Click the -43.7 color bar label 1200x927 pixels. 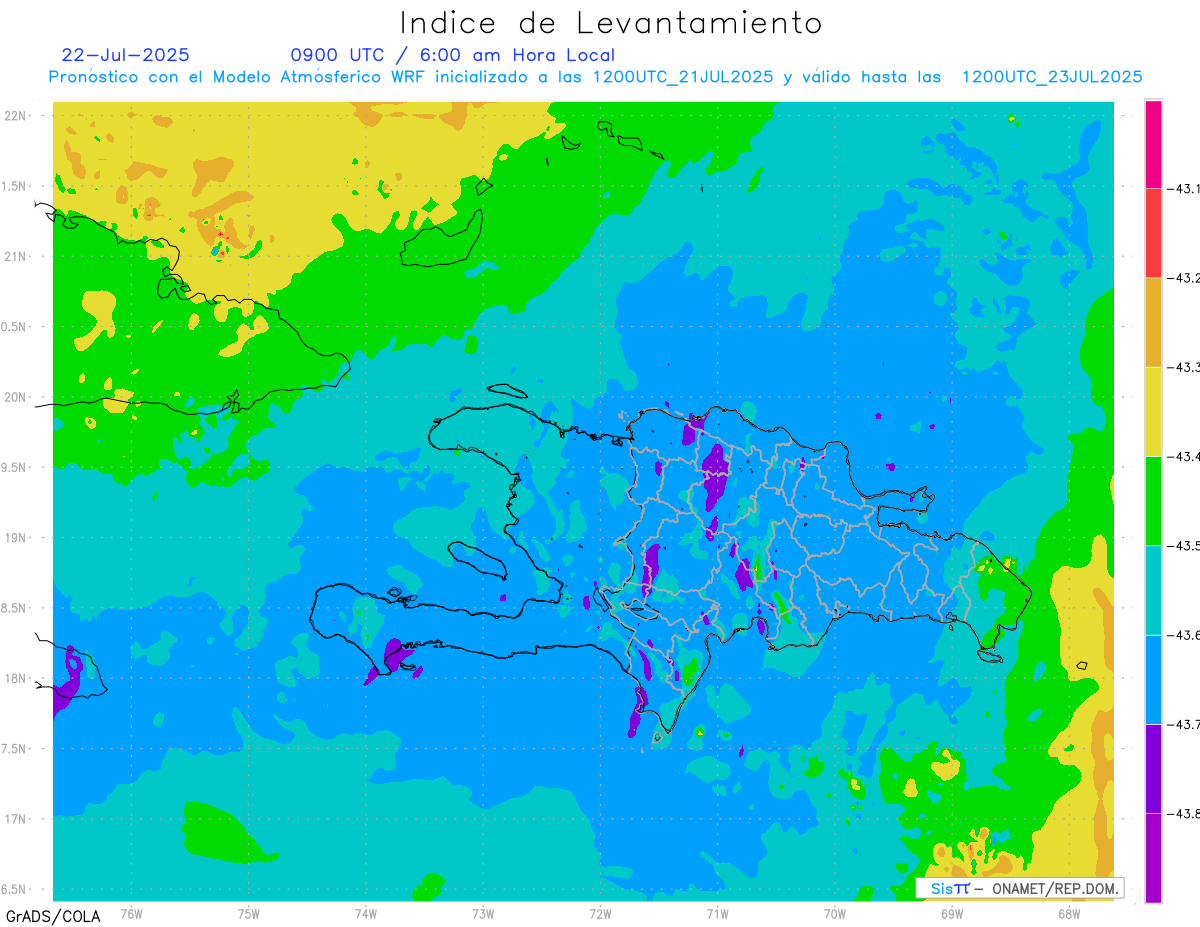[x=1185, y=724]
